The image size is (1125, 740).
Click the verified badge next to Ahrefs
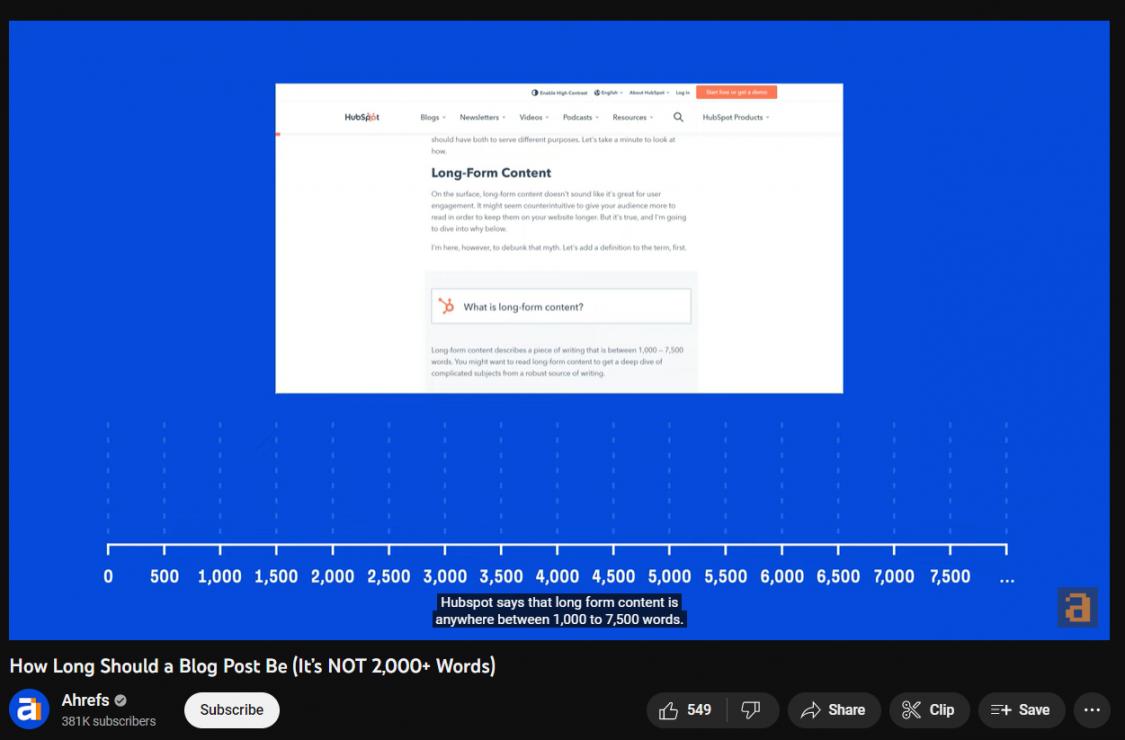point(121,700)
